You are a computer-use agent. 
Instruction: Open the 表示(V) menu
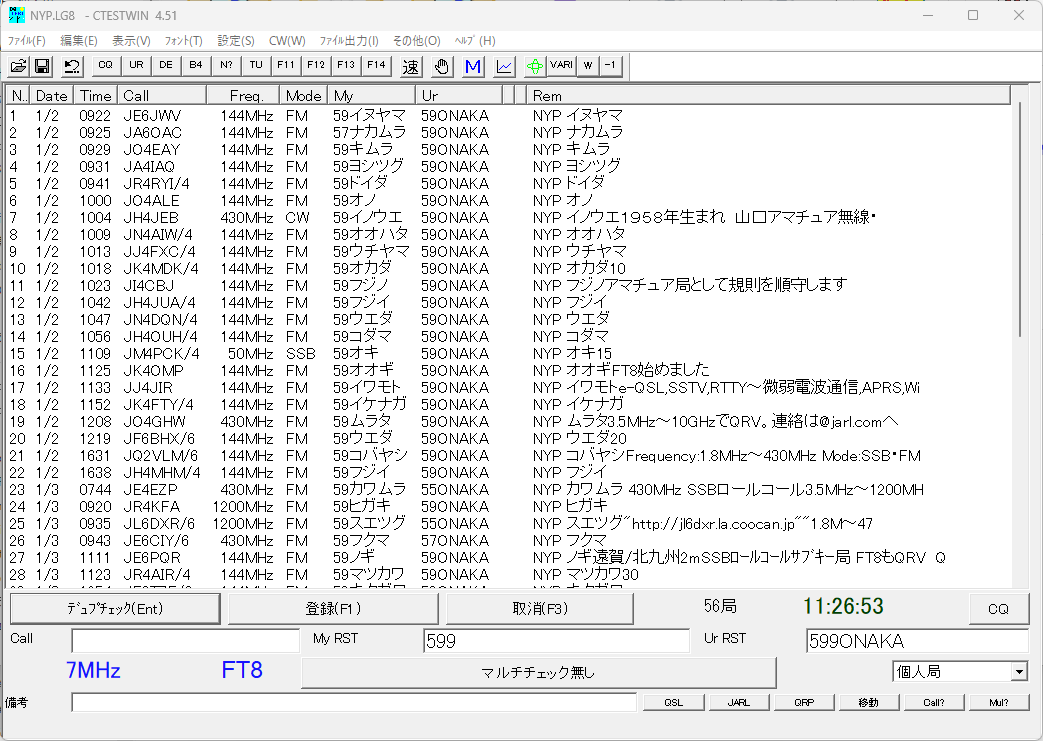click(x=131, y=41)
